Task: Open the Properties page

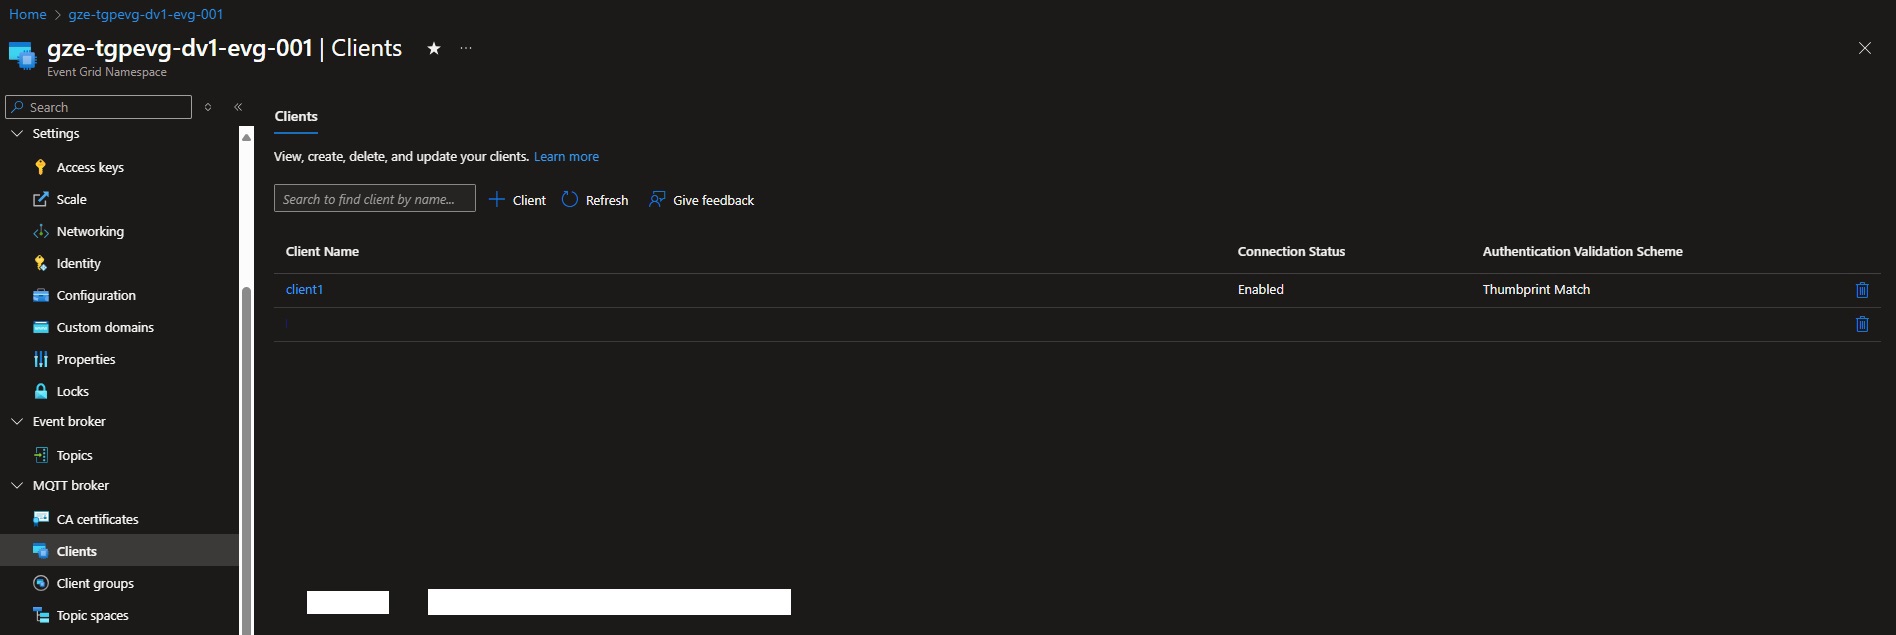Action: (x=86, y=359)
